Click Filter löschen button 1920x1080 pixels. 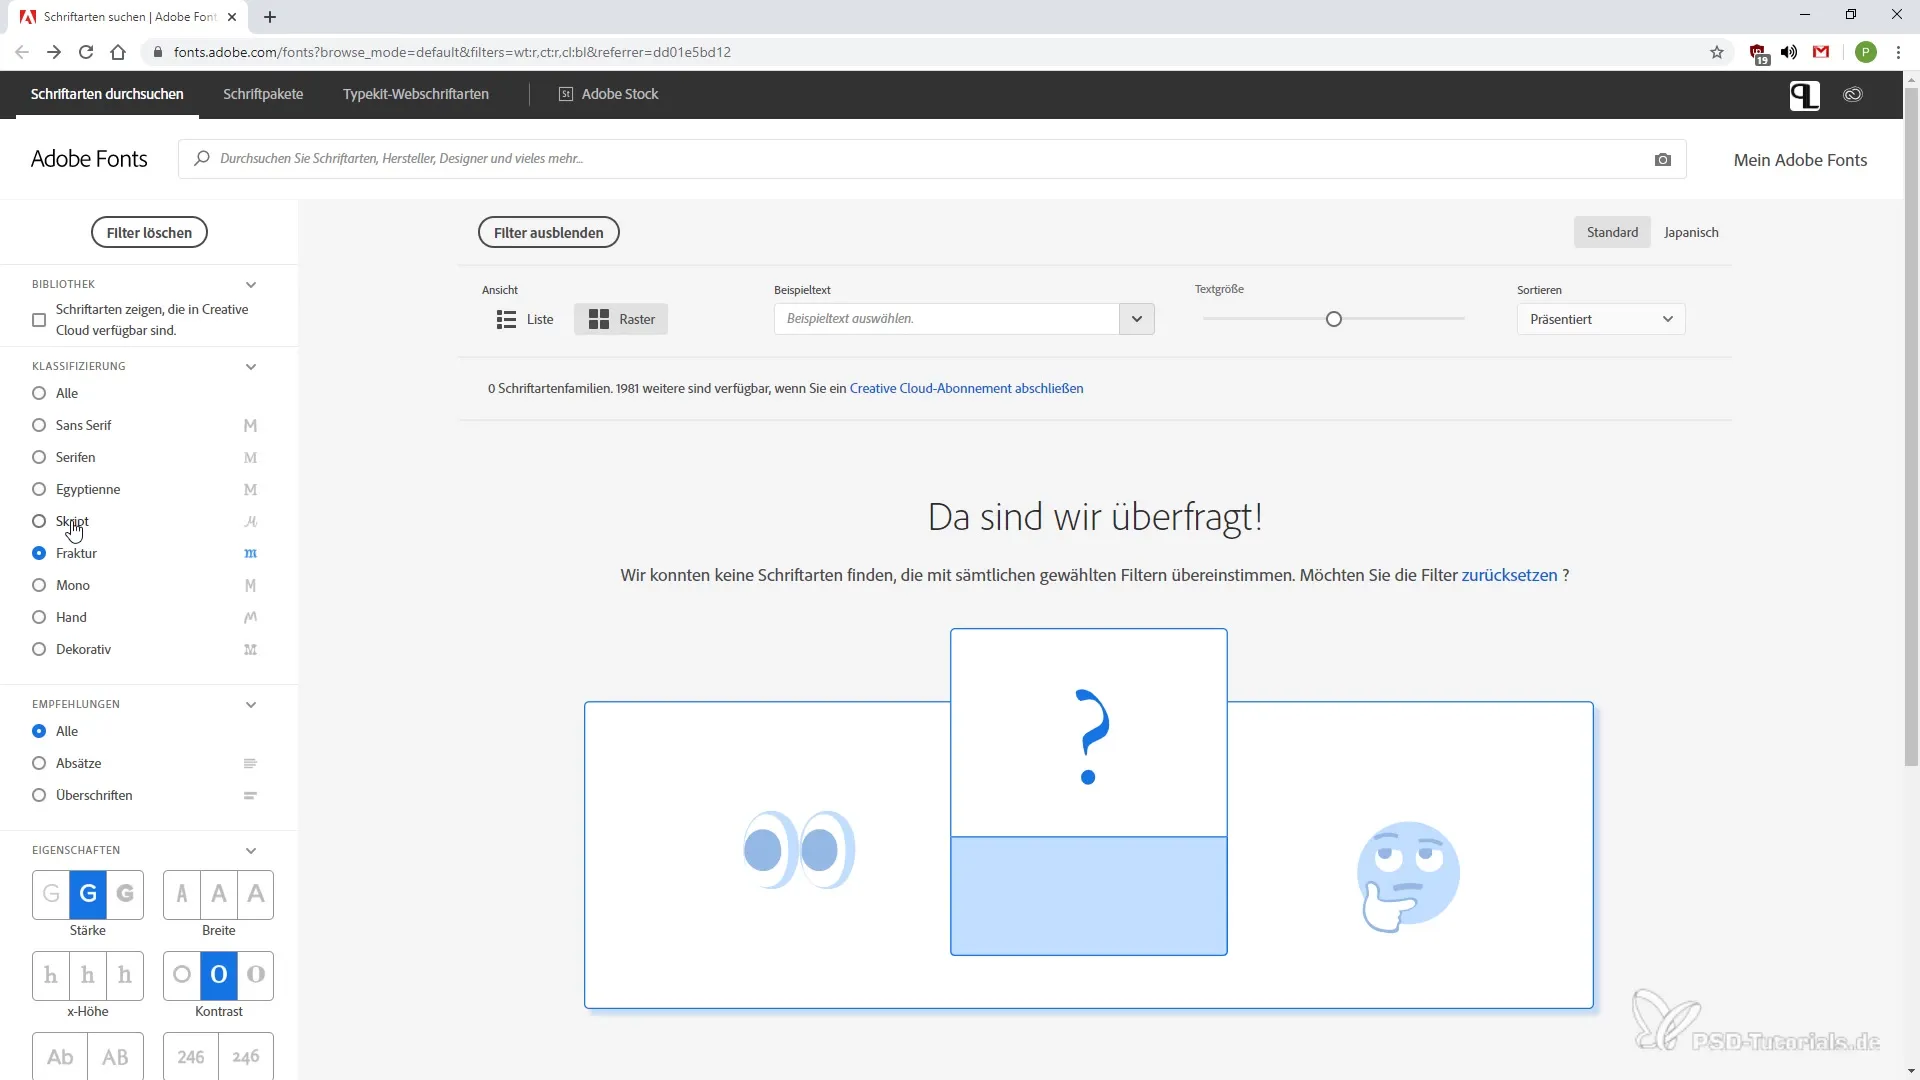[149, 233]
